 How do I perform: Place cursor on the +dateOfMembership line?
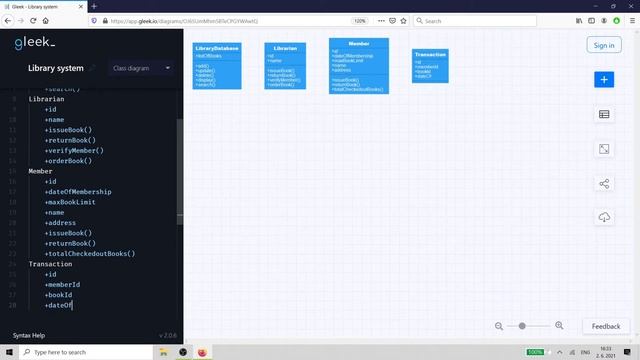(78, 192)
